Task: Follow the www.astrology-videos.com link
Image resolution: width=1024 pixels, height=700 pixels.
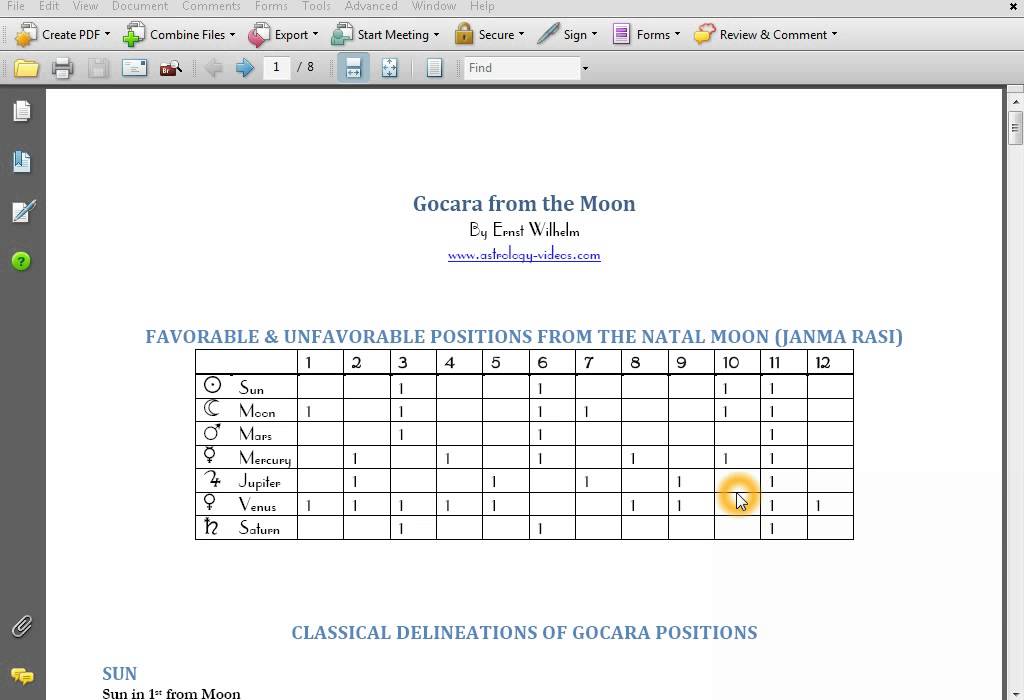Action: (x=524, y=255)
